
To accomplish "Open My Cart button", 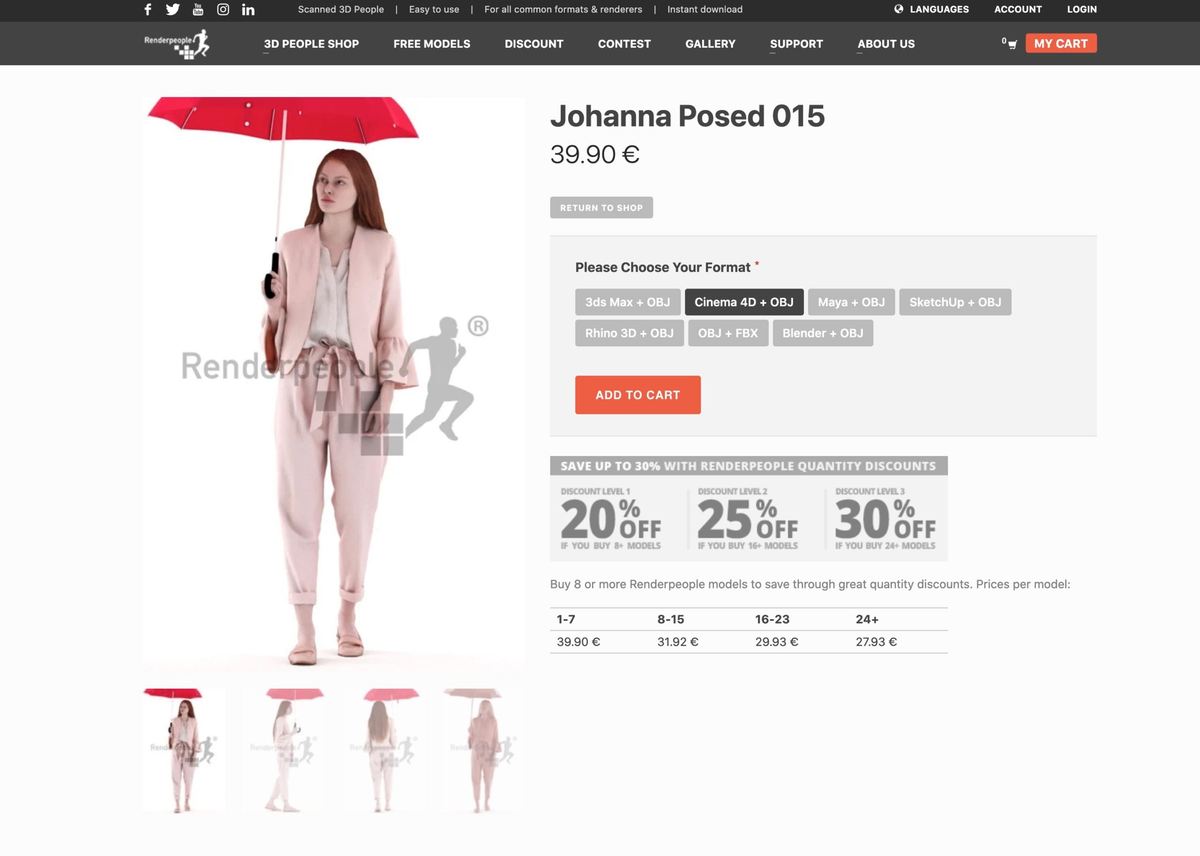I will 1061,43.
